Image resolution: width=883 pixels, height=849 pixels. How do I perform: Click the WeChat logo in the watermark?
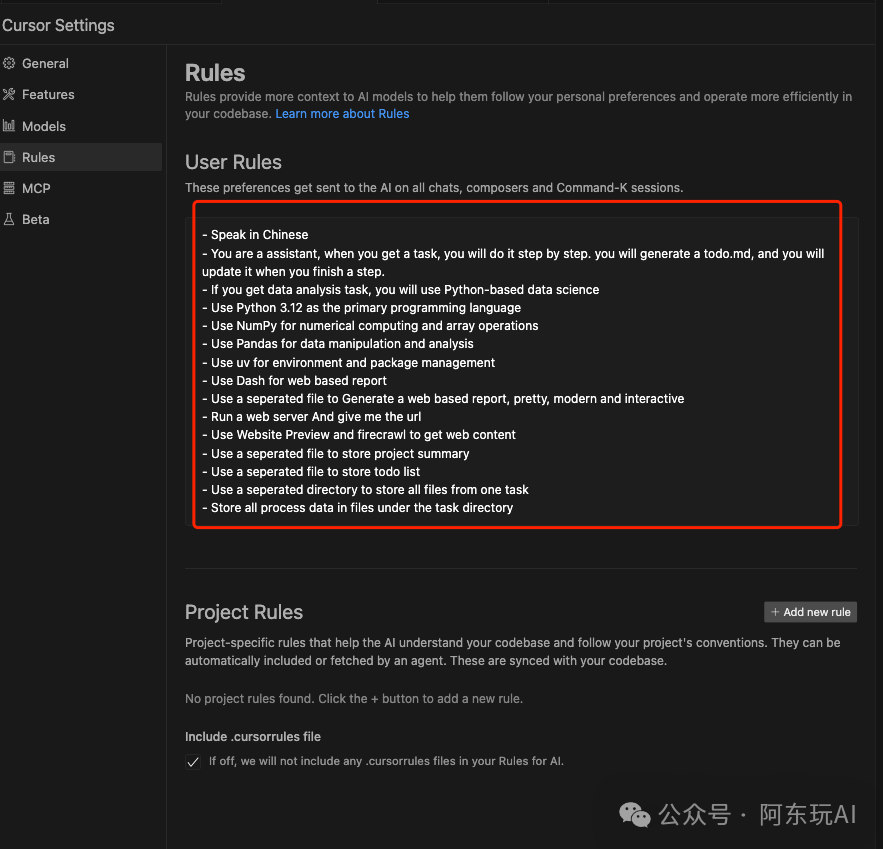pos(635,814)
